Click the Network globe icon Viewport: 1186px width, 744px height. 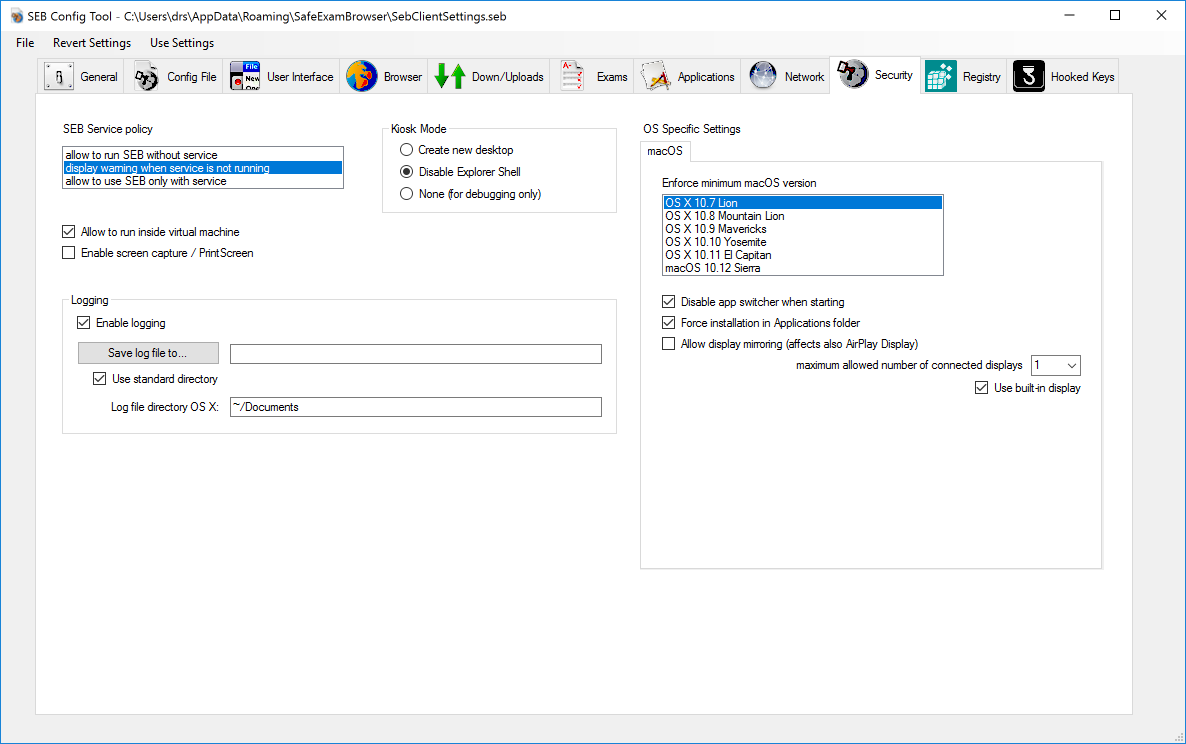pos(762,76)
